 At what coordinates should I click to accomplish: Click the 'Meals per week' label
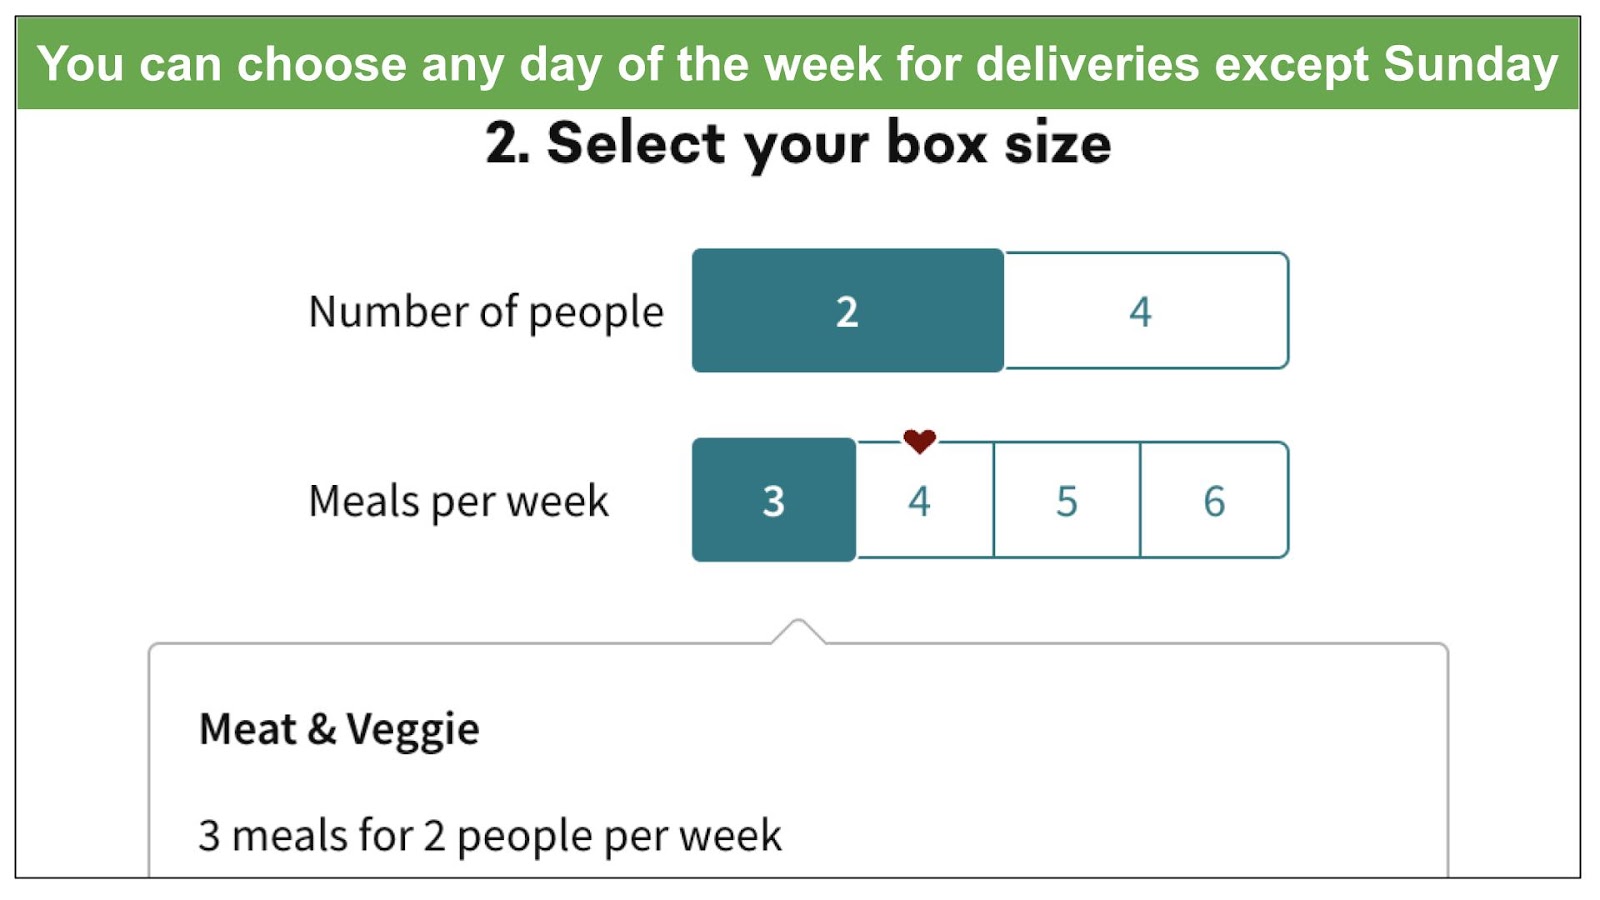(459, 501)
